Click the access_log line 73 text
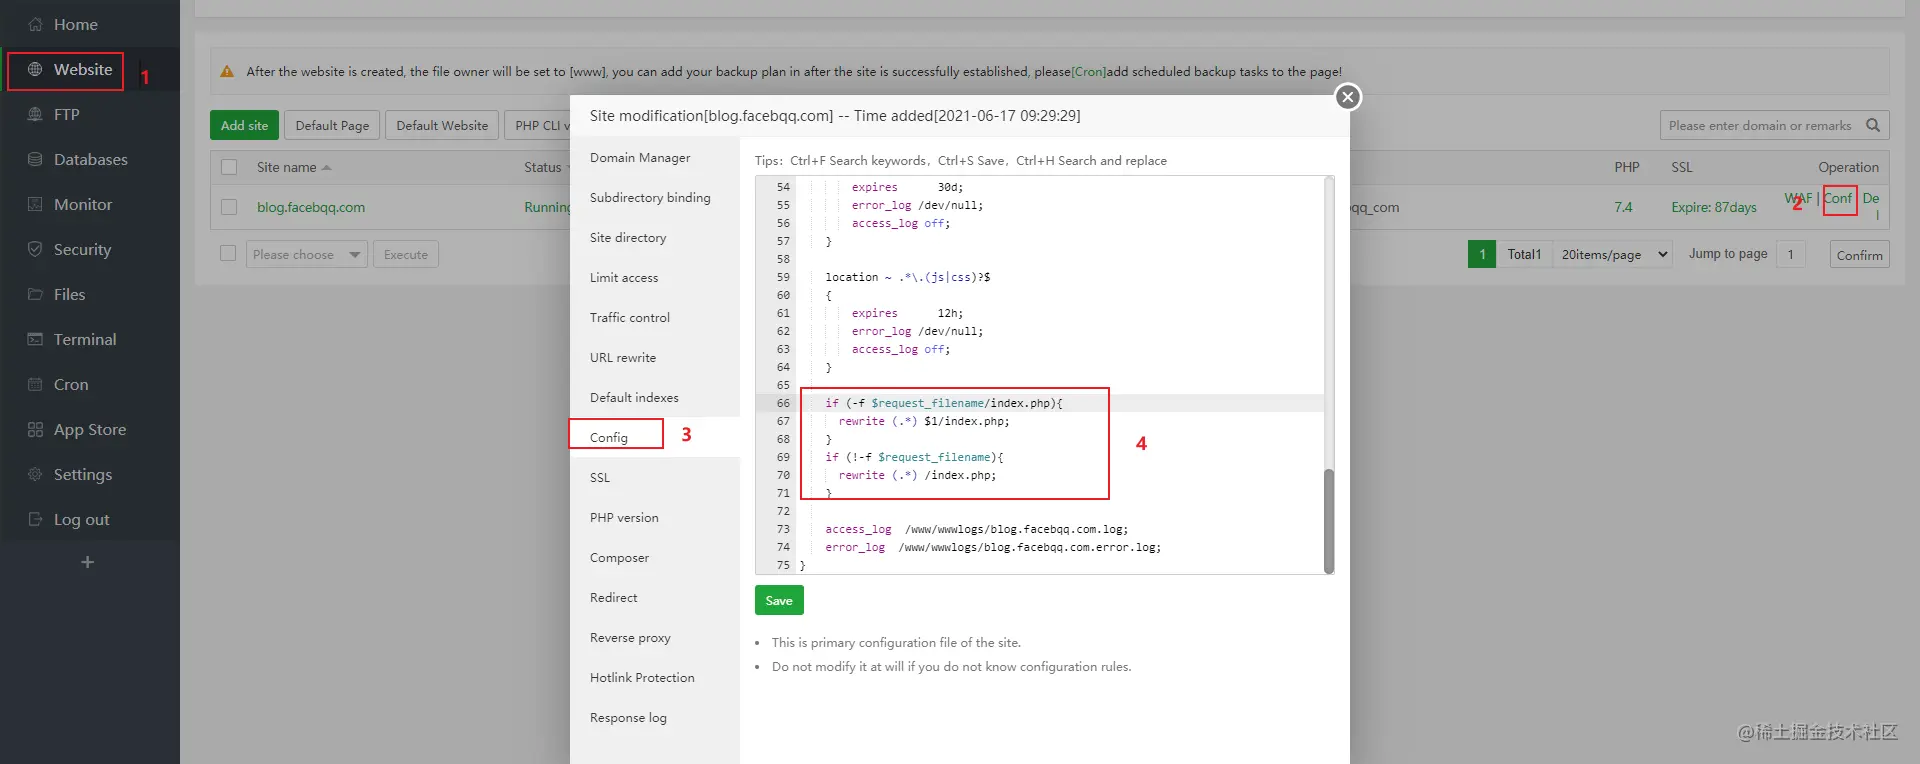1920x764 pixels. [976, 529]
